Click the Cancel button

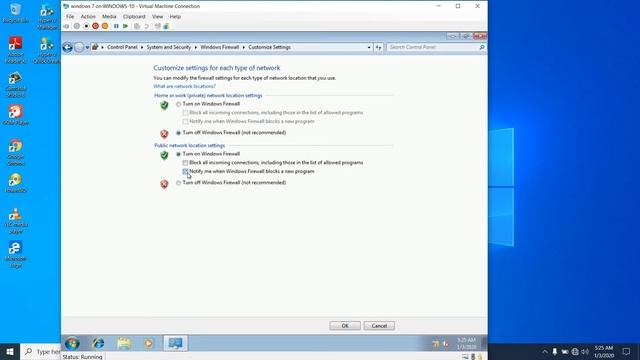(x=379, y=326)
